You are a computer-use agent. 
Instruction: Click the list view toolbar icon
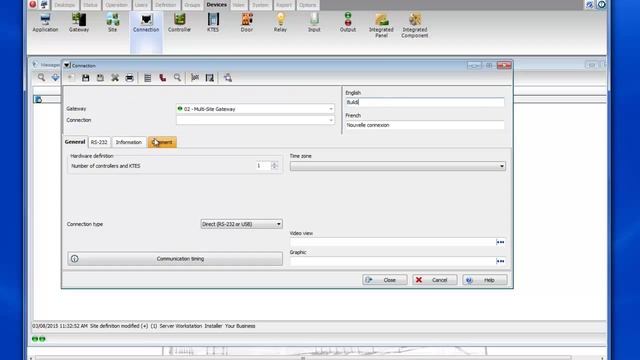(x=148, y=78)
